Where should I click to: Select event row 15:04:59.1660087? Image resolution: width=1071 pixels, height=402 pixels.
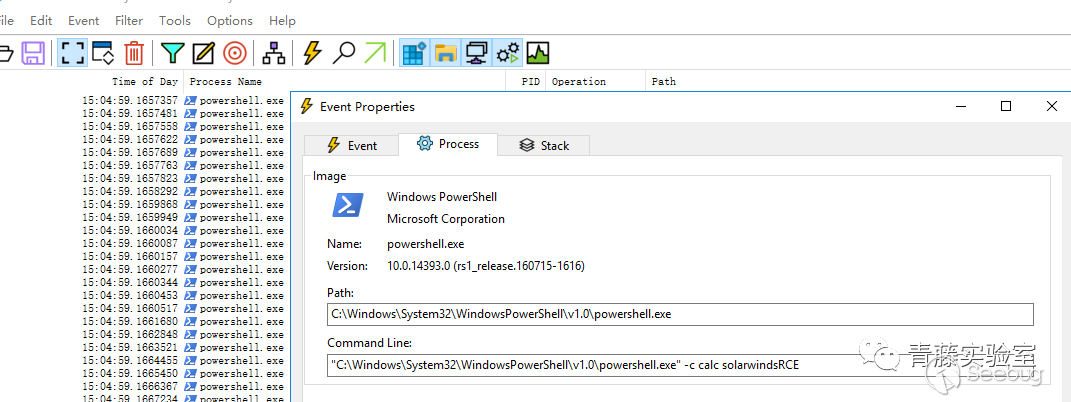(x=183, y=243)
